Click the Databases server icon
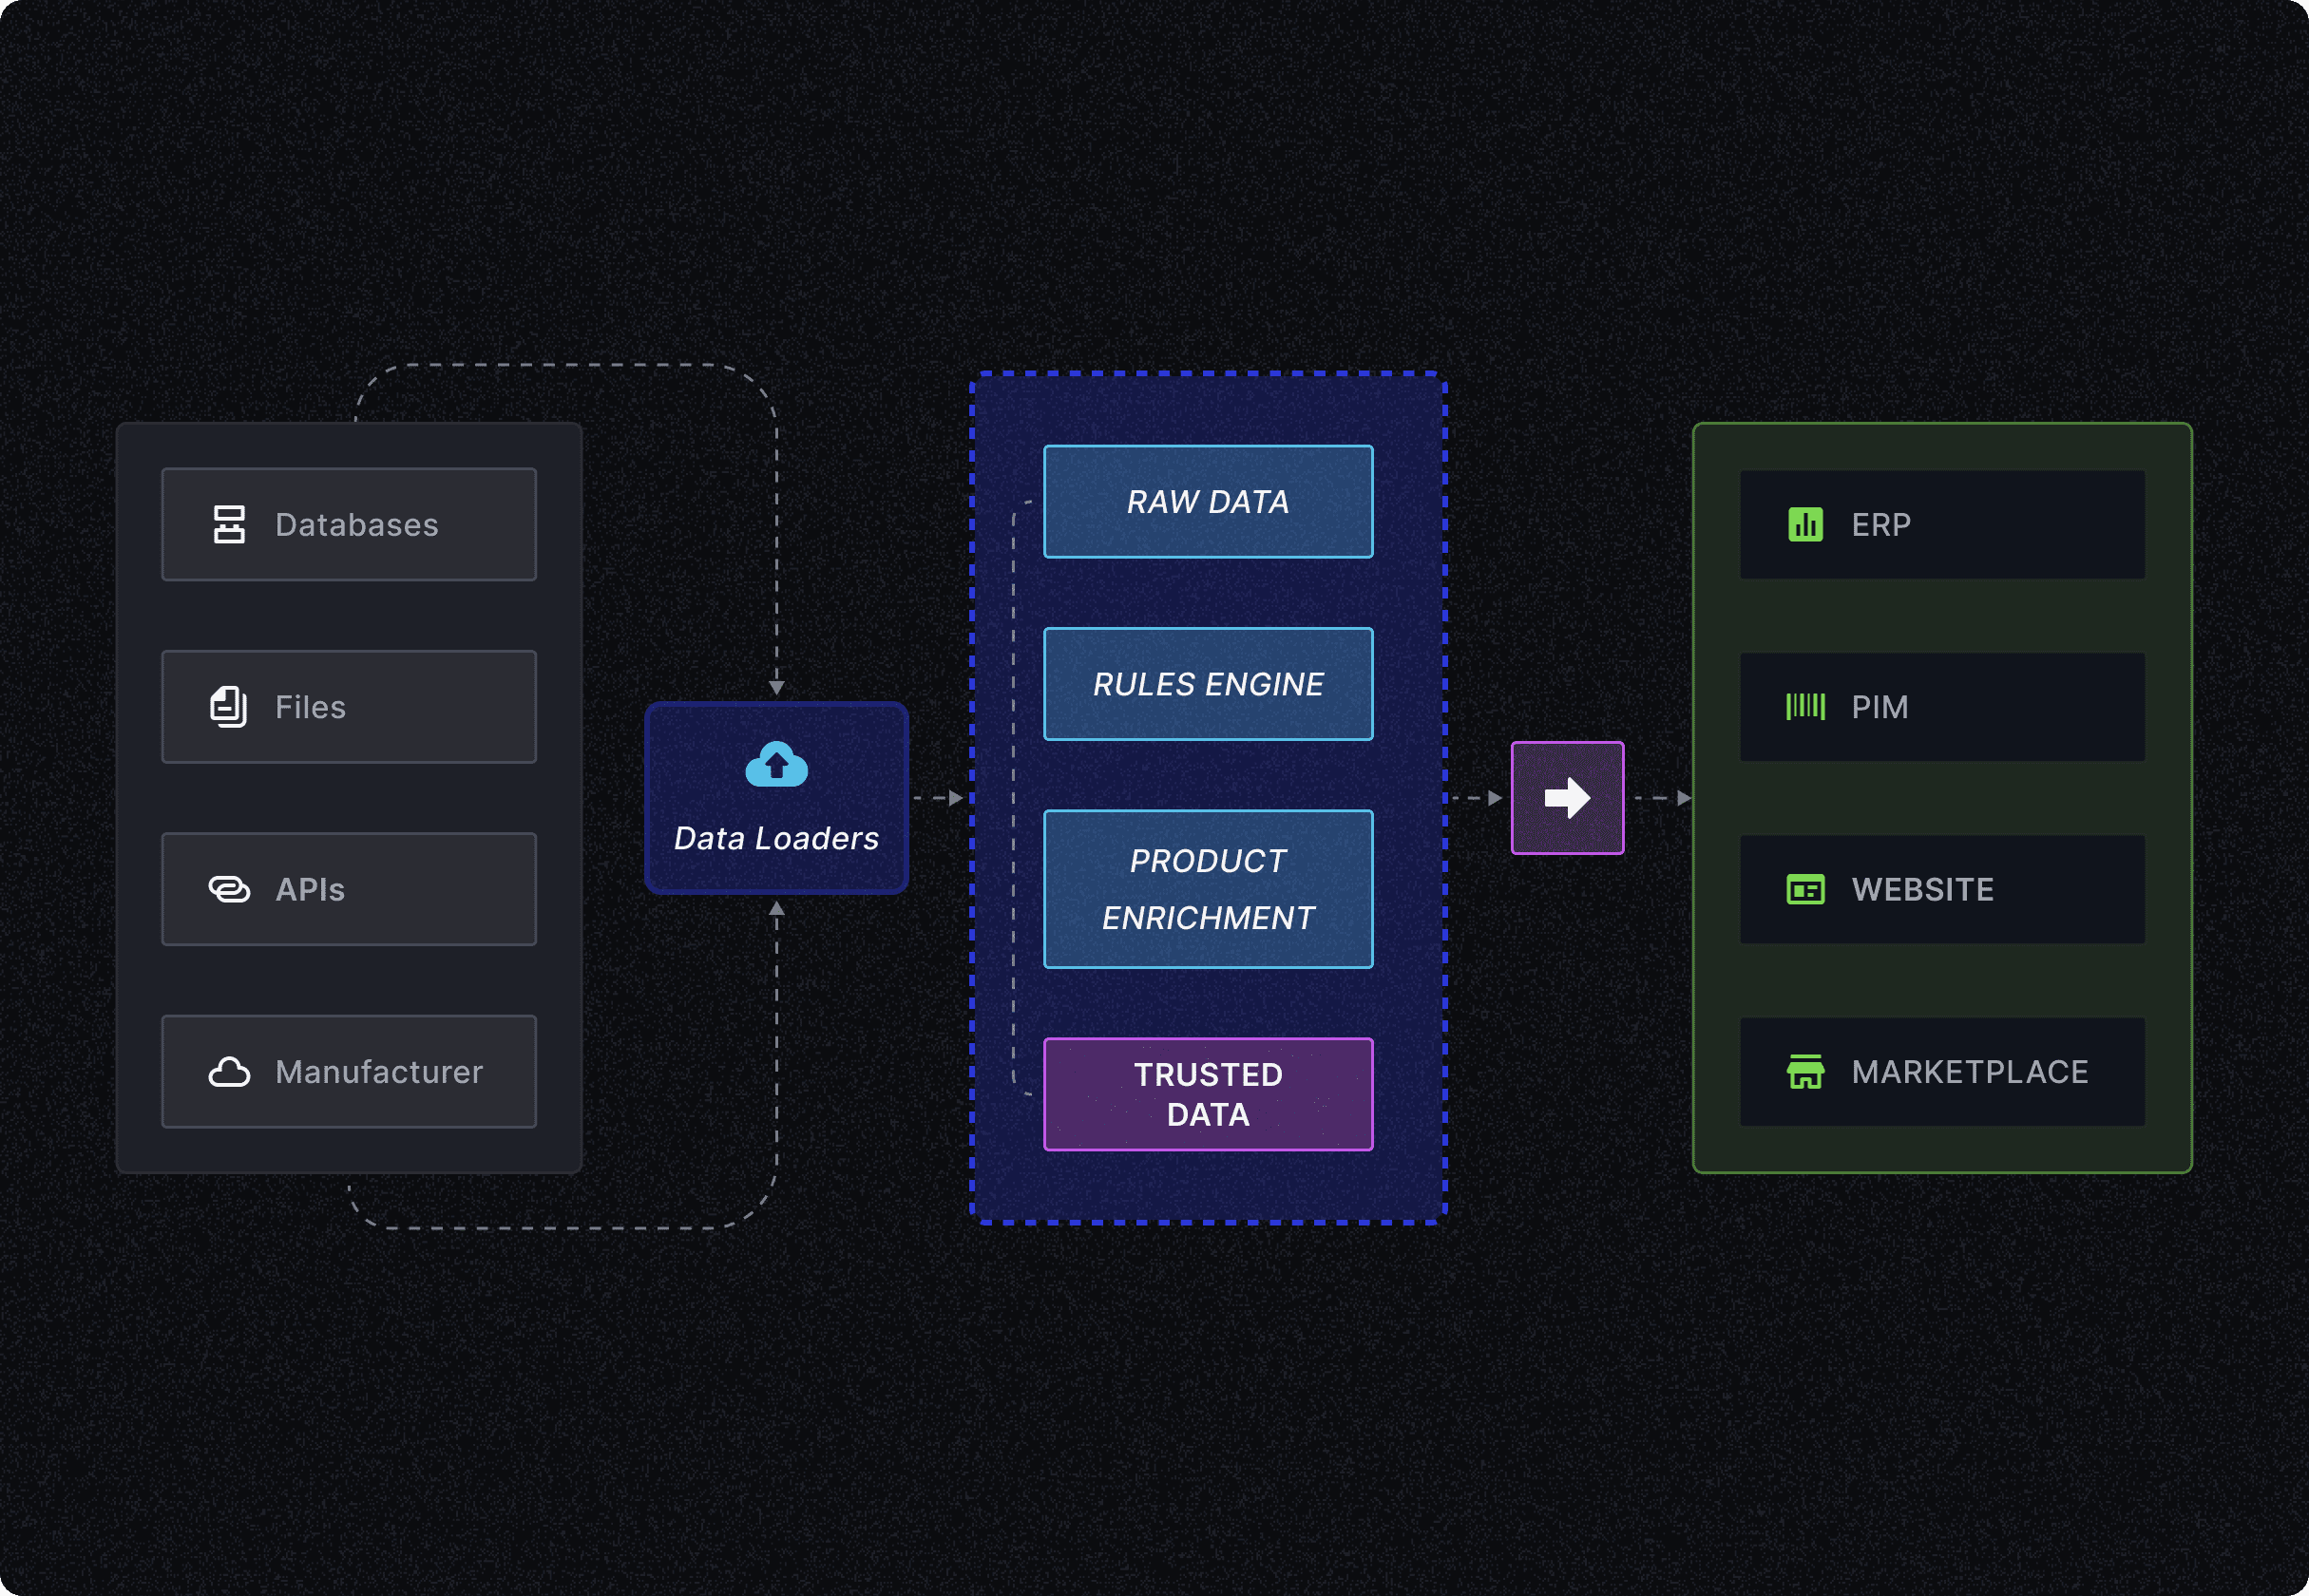Image resolution: width=2309 pixels, height=1596 pixels. click(x=229, y=524)
